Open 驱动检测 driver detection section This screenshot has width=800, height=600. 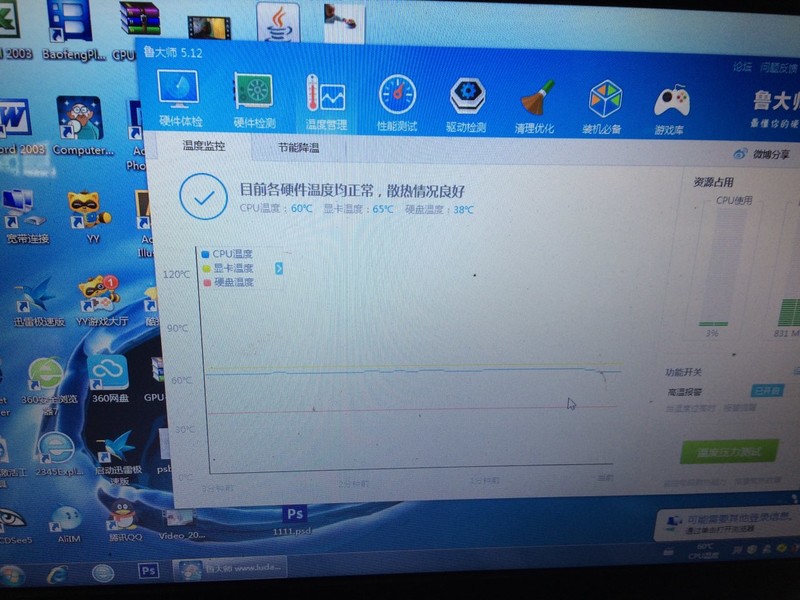click(466, 105)
